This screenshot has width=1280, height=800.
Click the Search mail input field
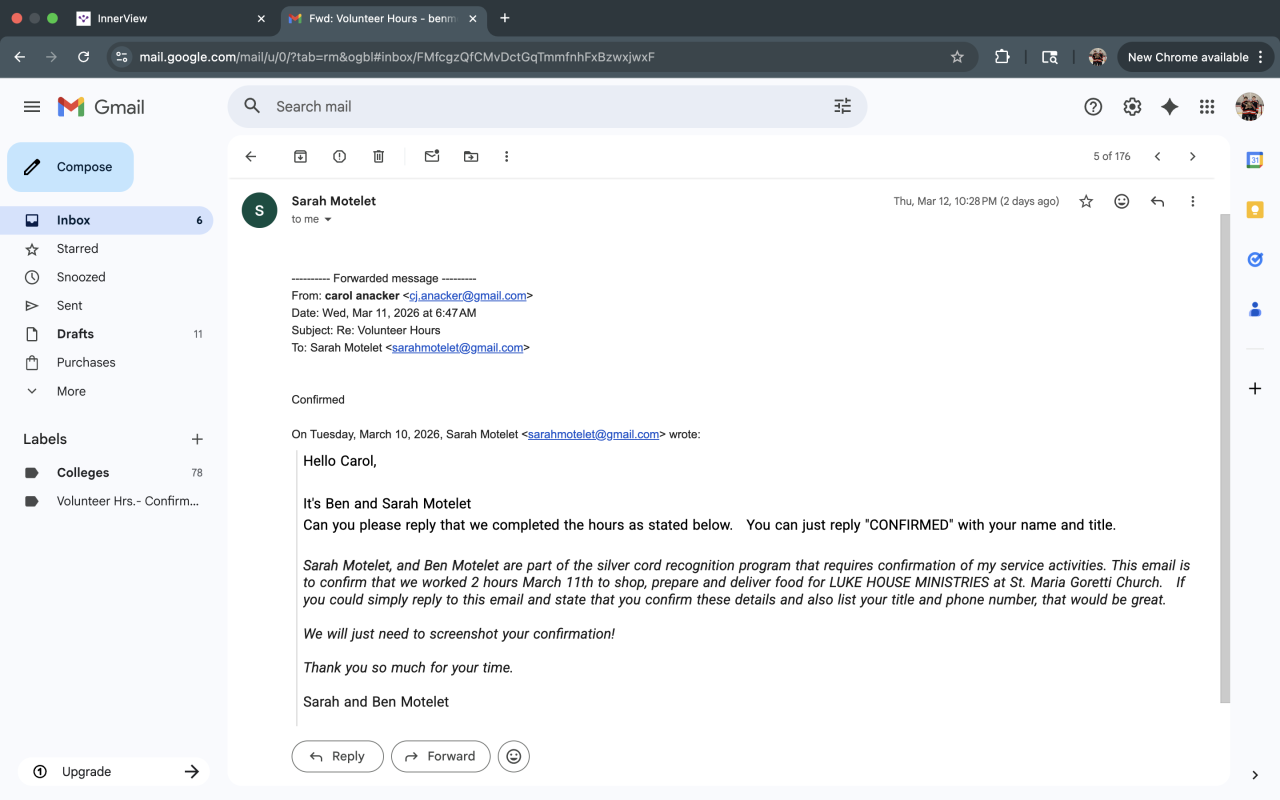click(x=540, y=107)
